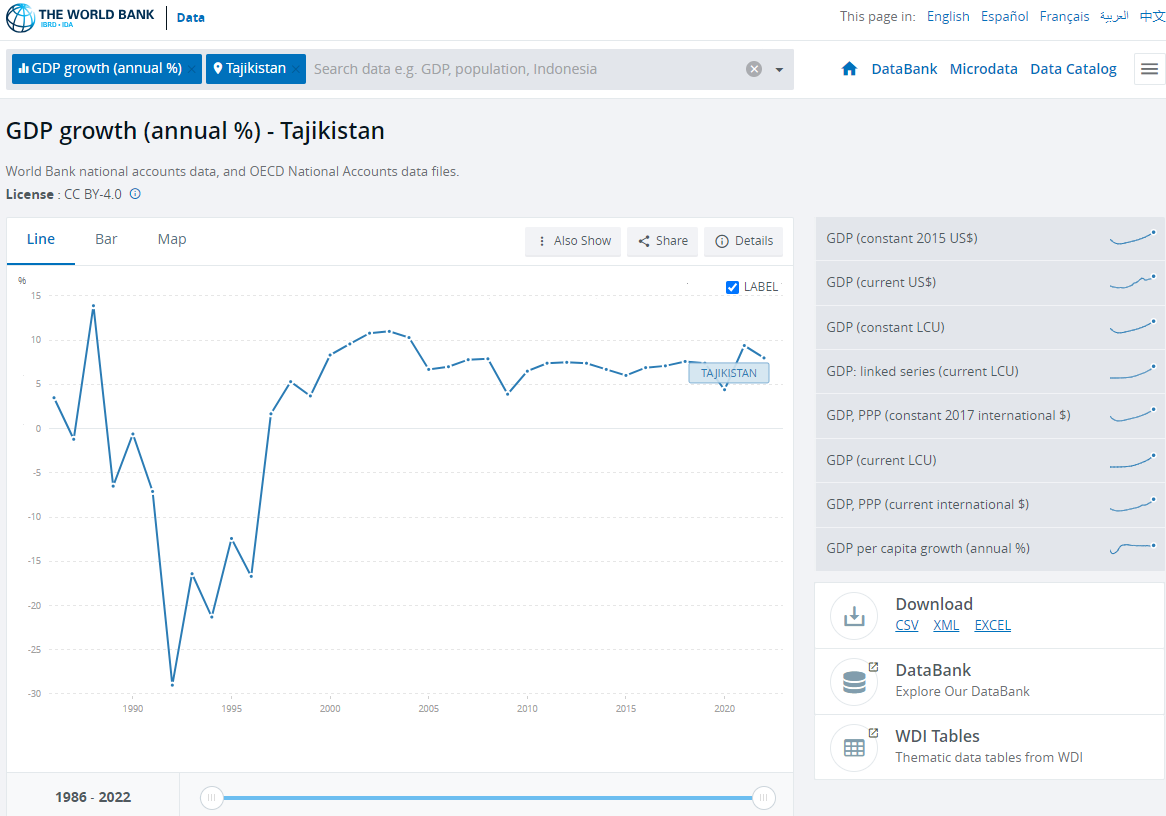Click the license info icon
The image size is (1166, 816).
click(x=135, y=194)
